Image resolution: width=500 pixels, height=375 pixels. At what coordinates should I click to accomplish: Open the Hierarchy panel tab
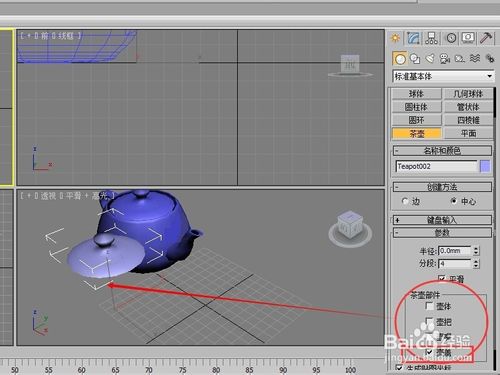(x=431, y=38)
